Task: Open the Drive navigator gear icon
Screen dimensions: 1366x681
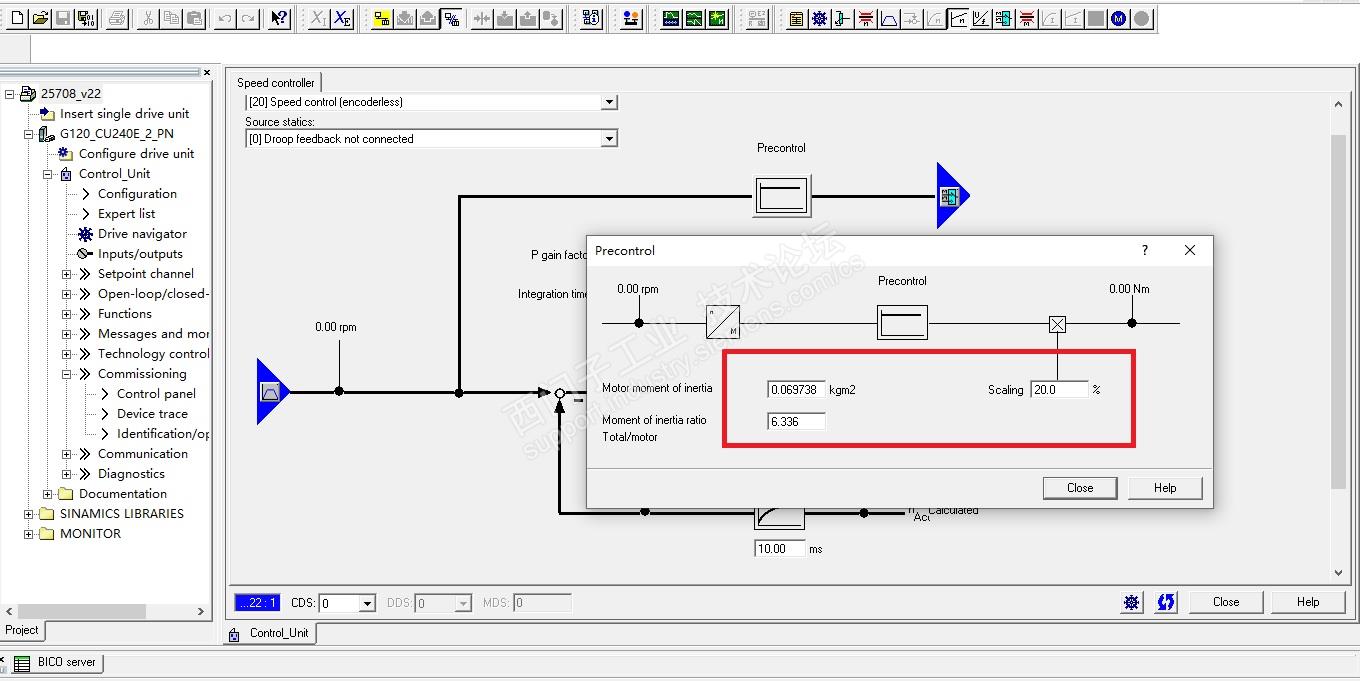Action: (x=819, y=18)
